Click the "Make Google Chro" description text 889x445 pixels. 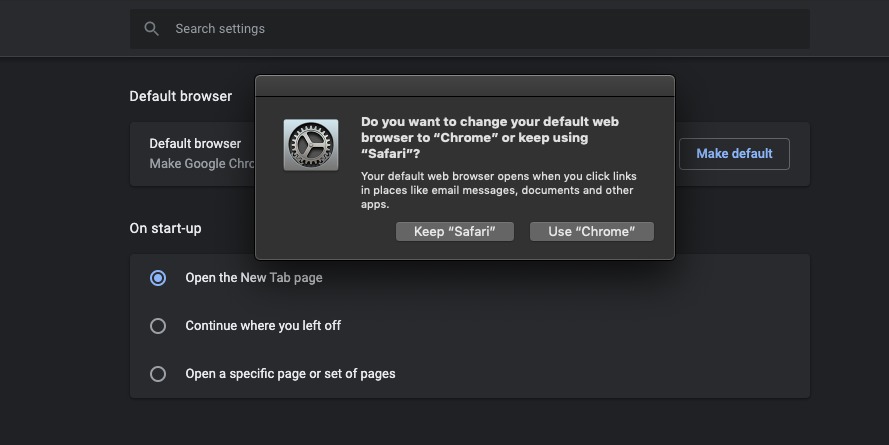click(202, 164)
